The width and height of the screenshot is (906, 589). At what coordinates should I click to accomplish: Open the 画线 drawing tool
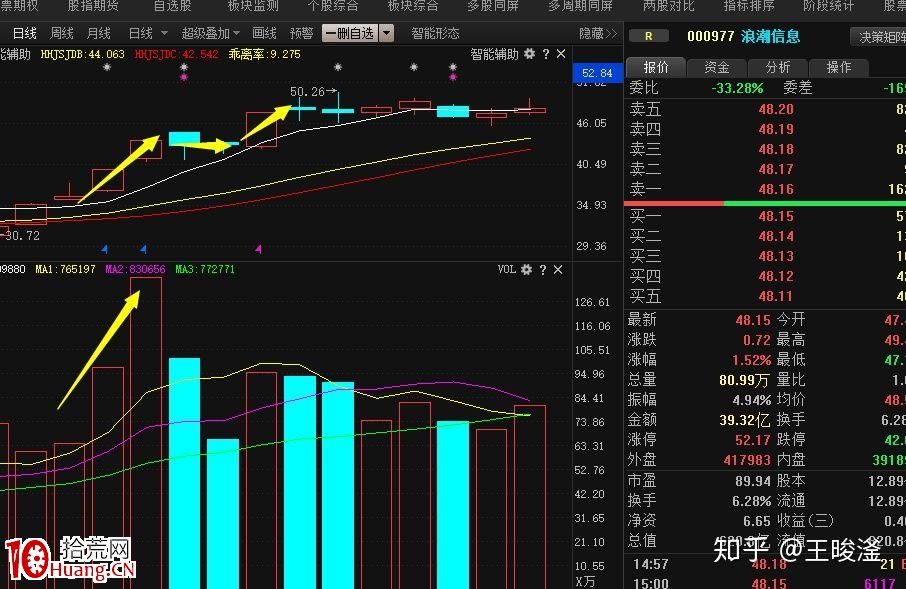click(262, 32)
